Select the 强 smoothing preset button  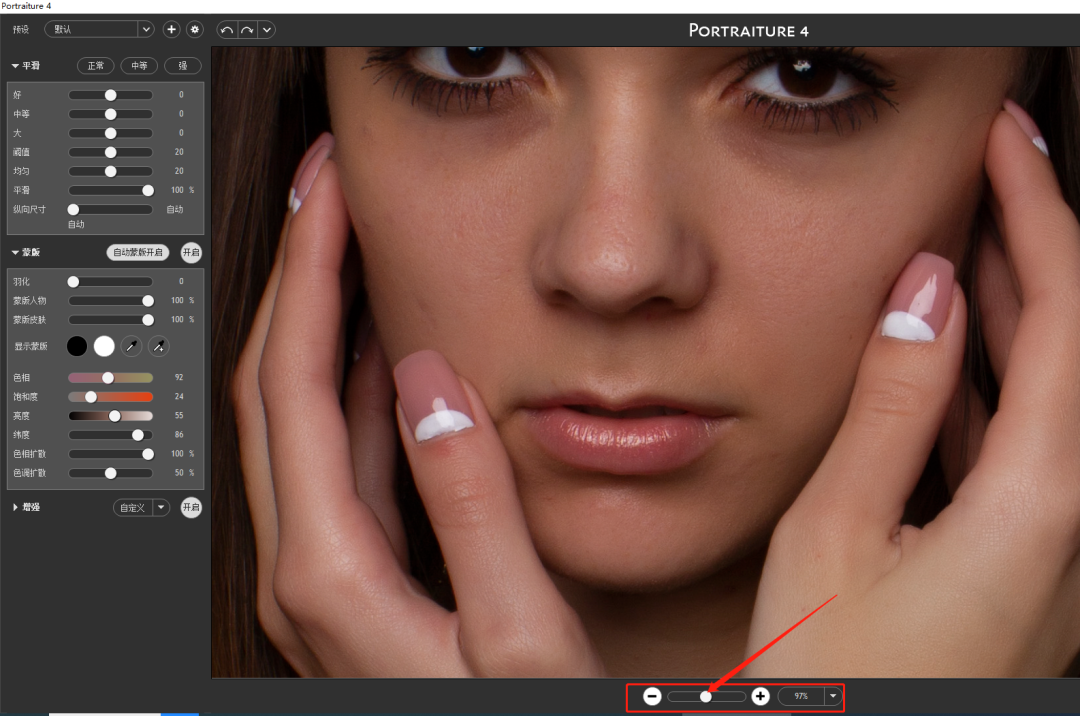183,65
